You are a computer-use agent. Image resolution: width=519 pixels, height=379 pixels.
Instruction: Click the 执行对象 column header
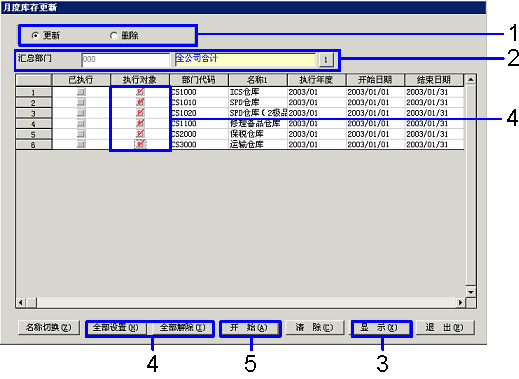click(x=140, y=80)
